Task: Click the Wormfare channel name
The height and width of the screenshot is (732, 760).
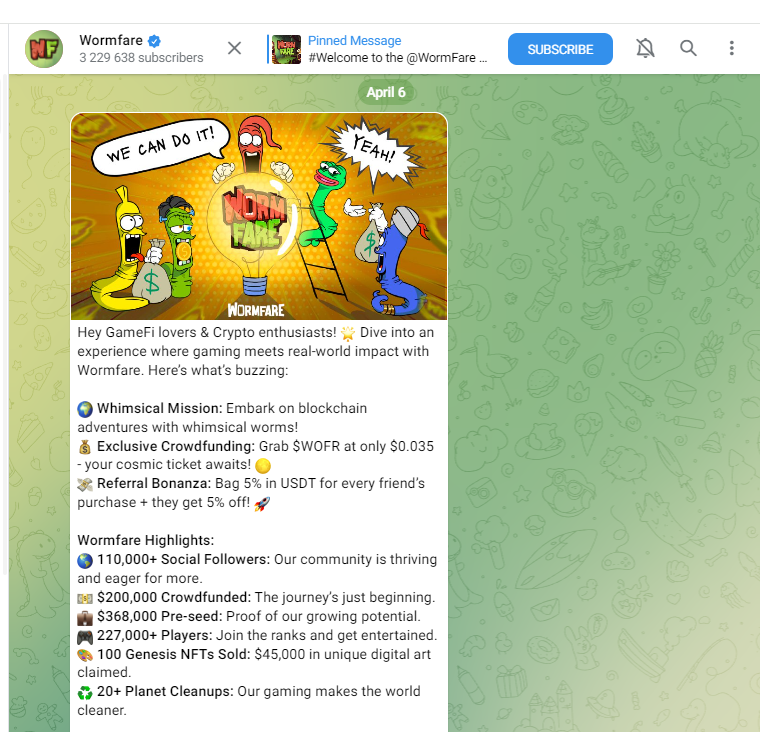Action: [x=111, y=40]
